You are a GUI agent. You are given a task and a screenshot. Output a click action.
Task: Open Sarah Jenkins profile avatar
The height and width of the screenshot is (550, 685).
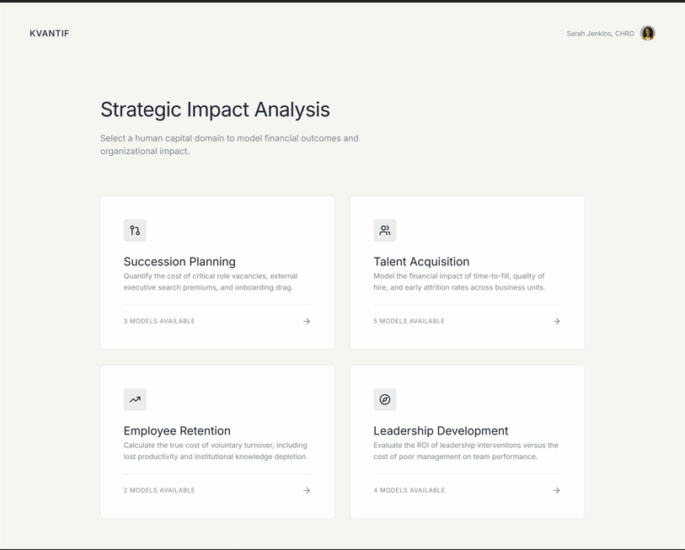(648, 33)
